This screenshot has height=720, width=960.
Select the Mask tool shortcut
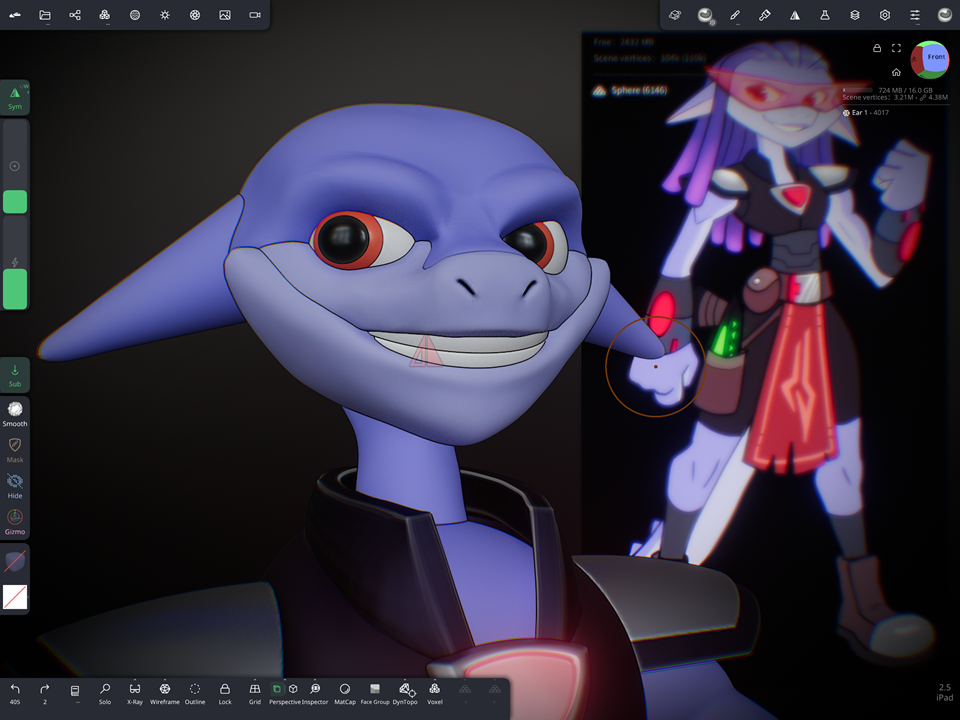[x=15, y=449]
